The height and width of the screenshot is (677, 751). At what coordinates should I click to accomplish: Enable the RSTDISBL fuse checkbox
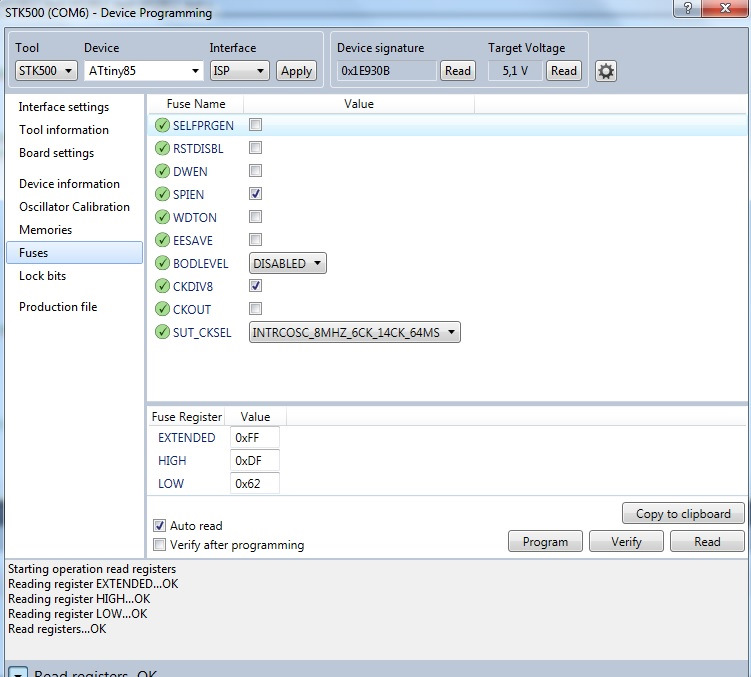coord(256,148)
